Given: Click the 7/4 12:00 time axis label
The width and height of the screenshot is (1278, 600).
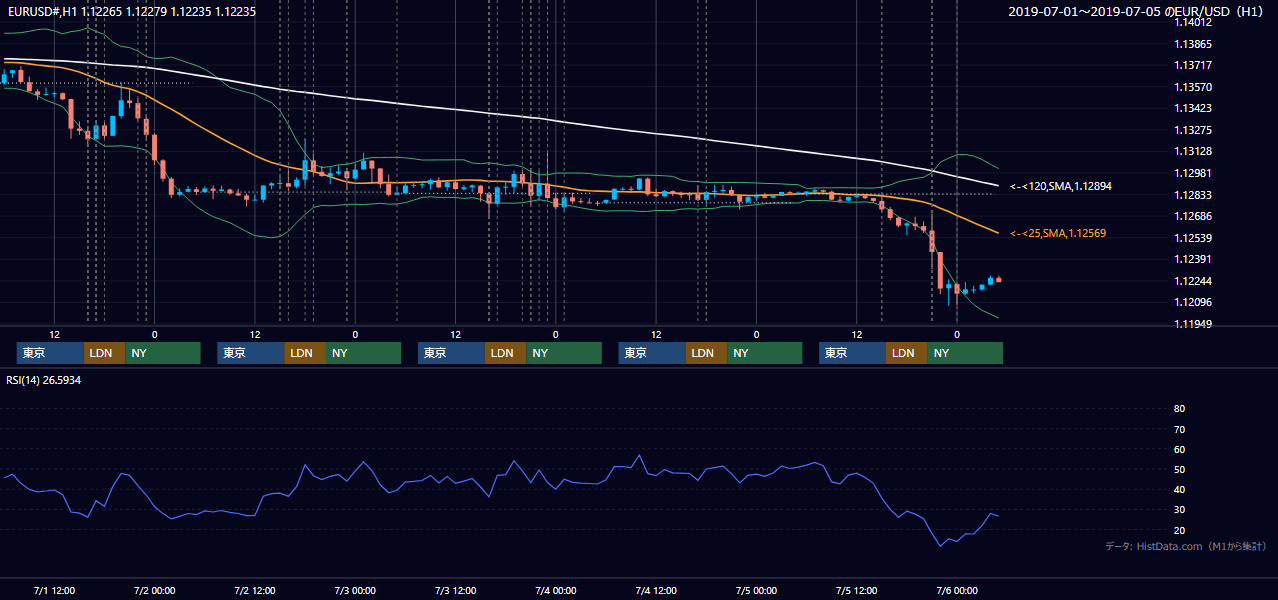Looking at the screenshot, I should point(656,590).
